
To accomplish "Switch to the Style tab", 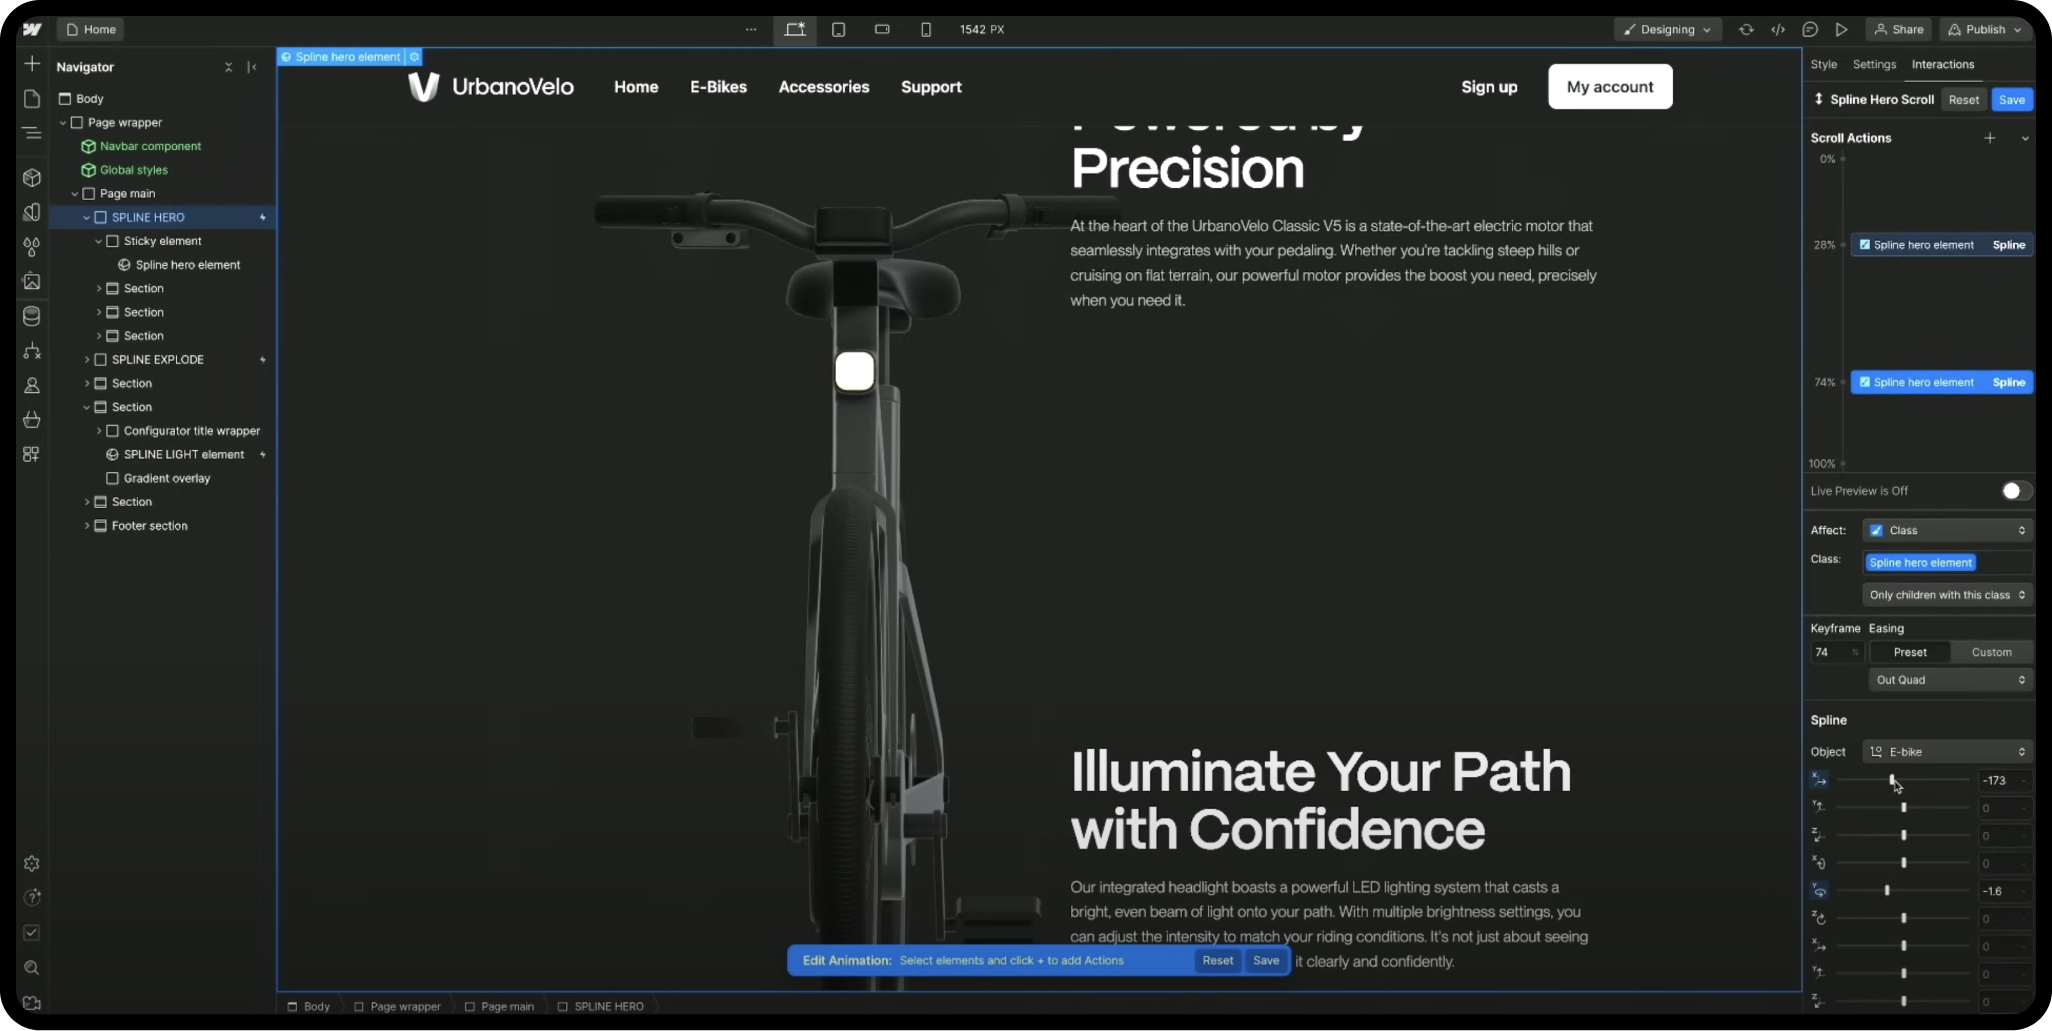I will (x=1824, y=64).
